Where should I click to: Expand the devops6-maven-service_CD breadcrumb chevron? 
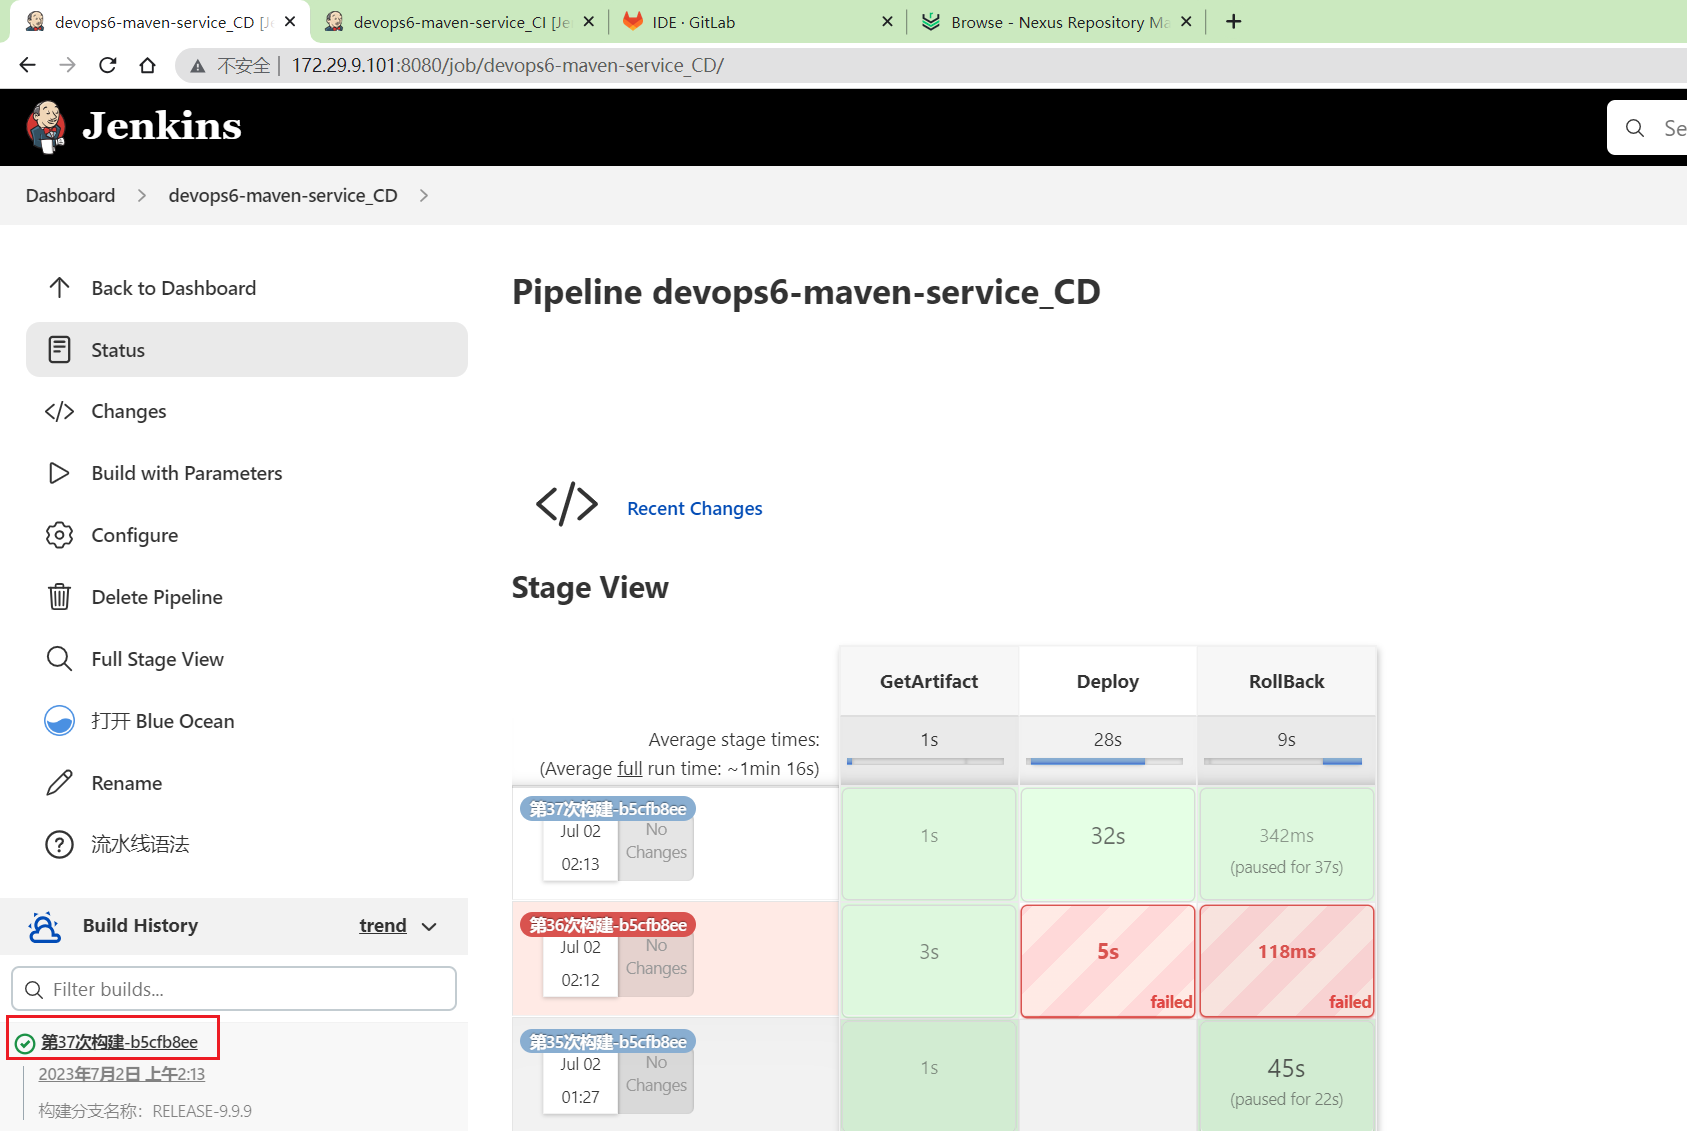pyautogui.click(x=424, y=196)
